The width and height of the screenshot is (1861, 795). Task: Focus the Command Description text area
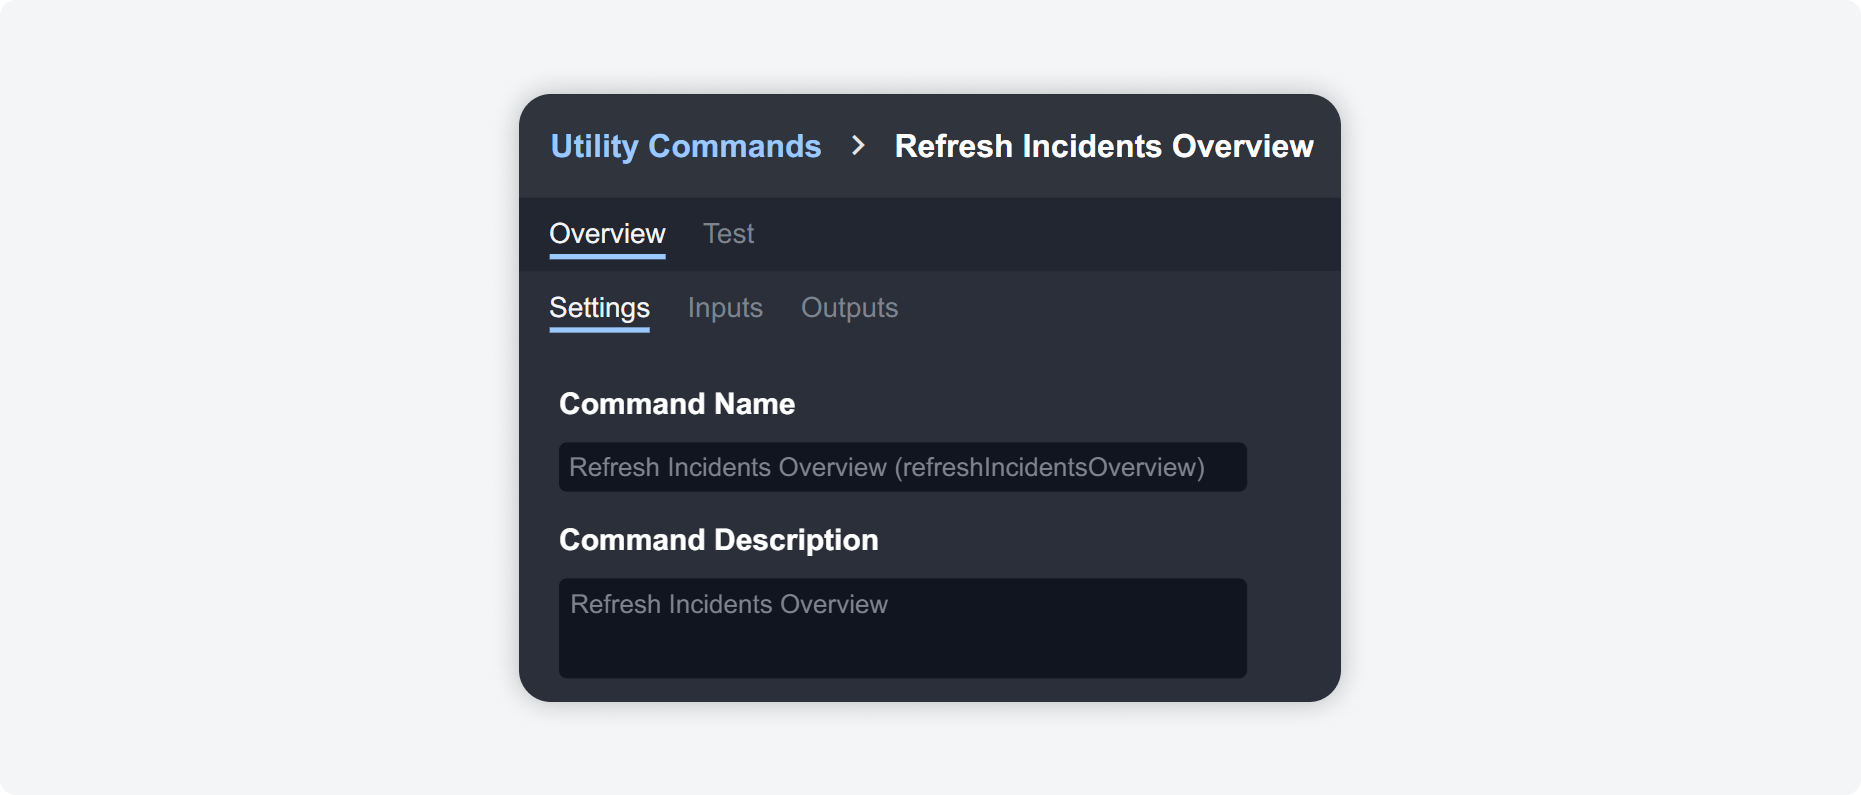(x=902, y=628)
